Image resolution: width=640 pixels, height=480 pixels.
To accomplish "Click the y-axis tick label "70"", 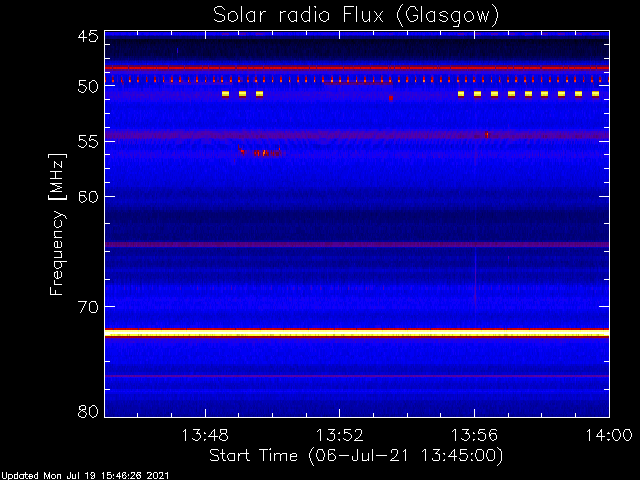I will point(88,307).
